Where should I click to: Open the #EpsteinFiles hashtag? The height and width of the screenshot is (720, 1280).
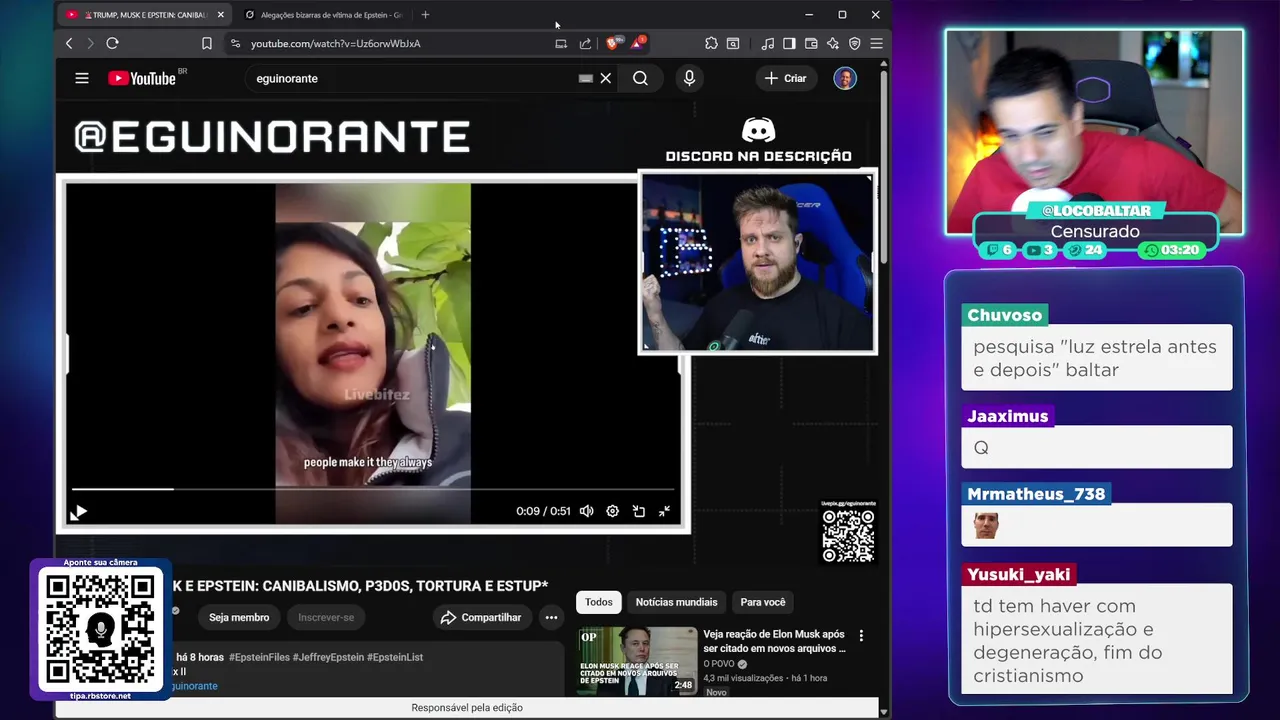tap(259, 657)
